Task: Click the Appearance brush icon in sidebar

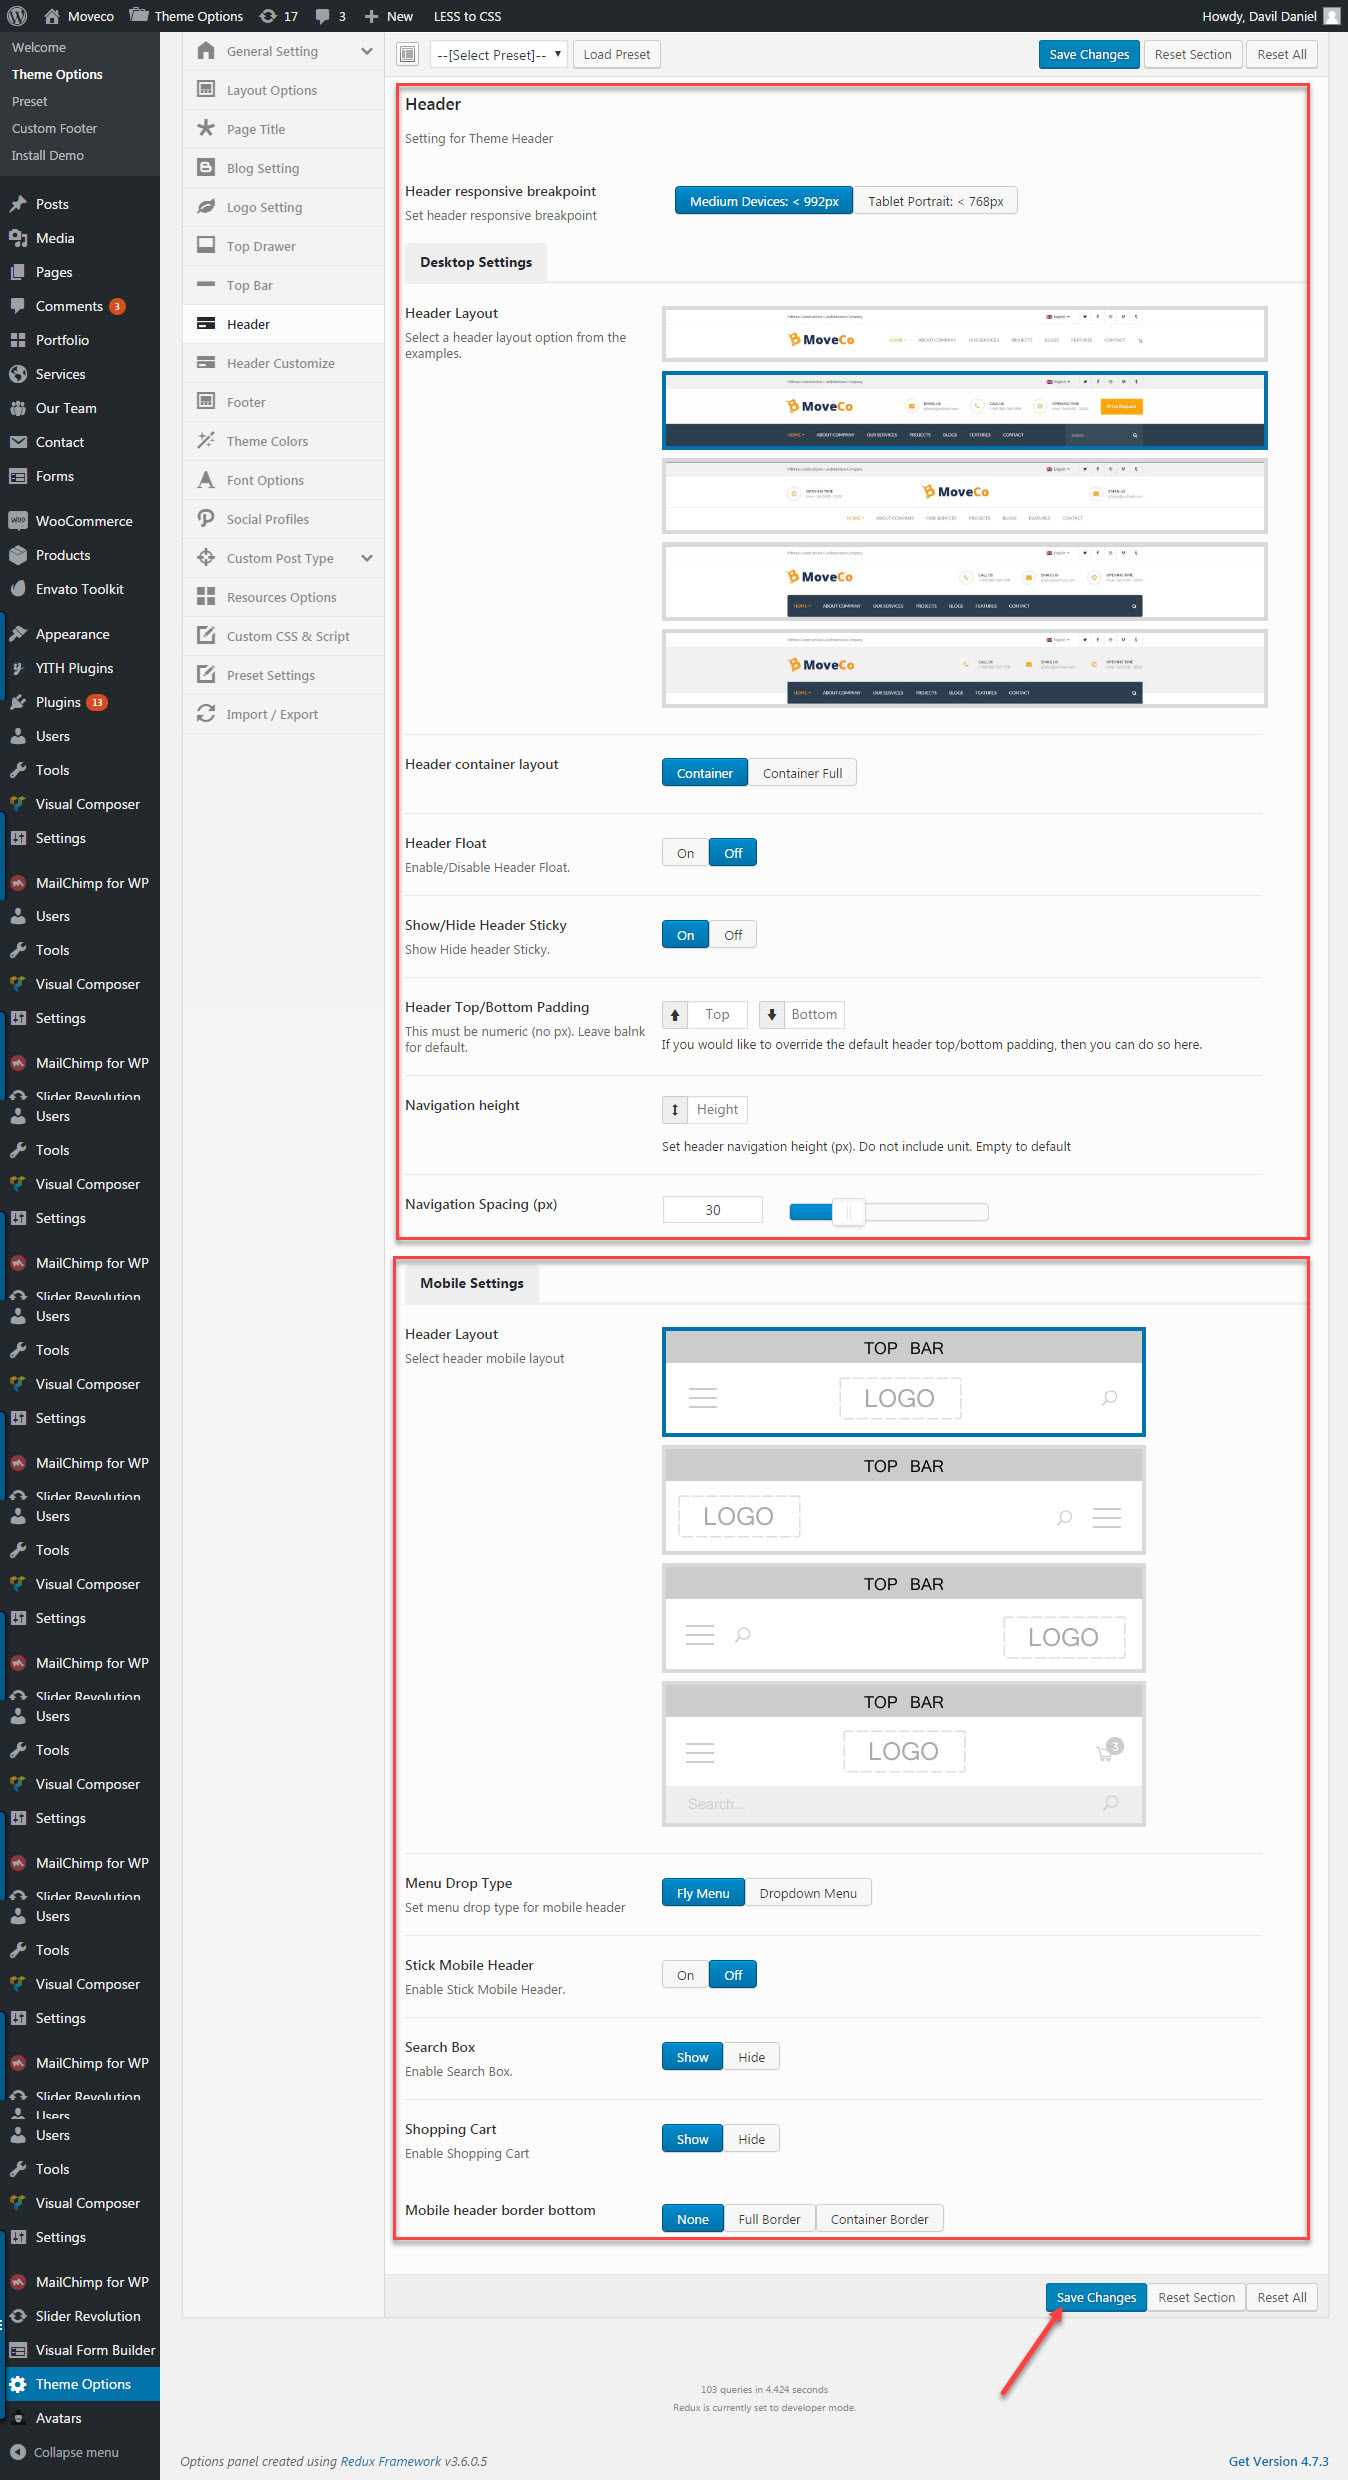Action: pos(18,634)
